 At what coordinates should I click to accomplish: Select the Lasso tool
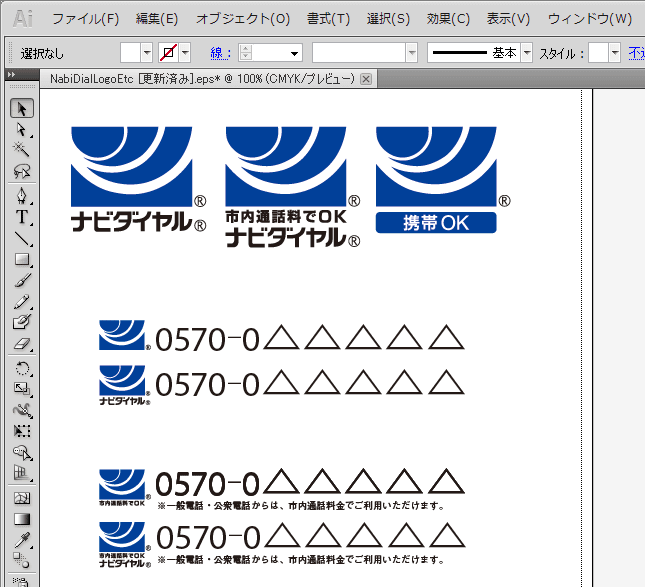click(x=22, y=171)
